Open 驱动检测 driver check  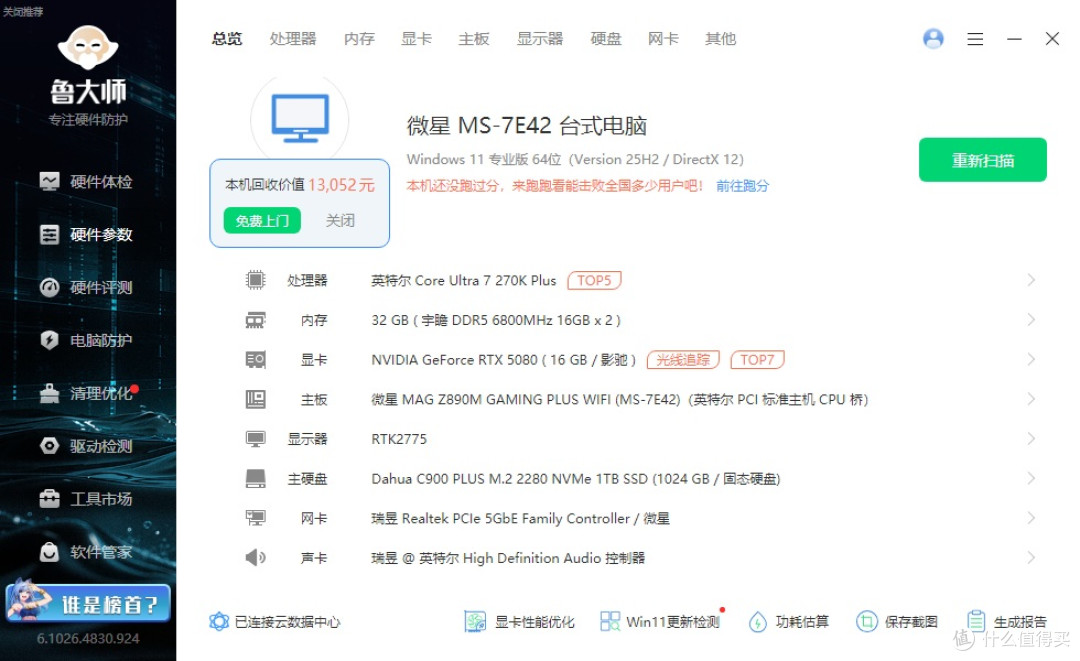coord(86,446)
